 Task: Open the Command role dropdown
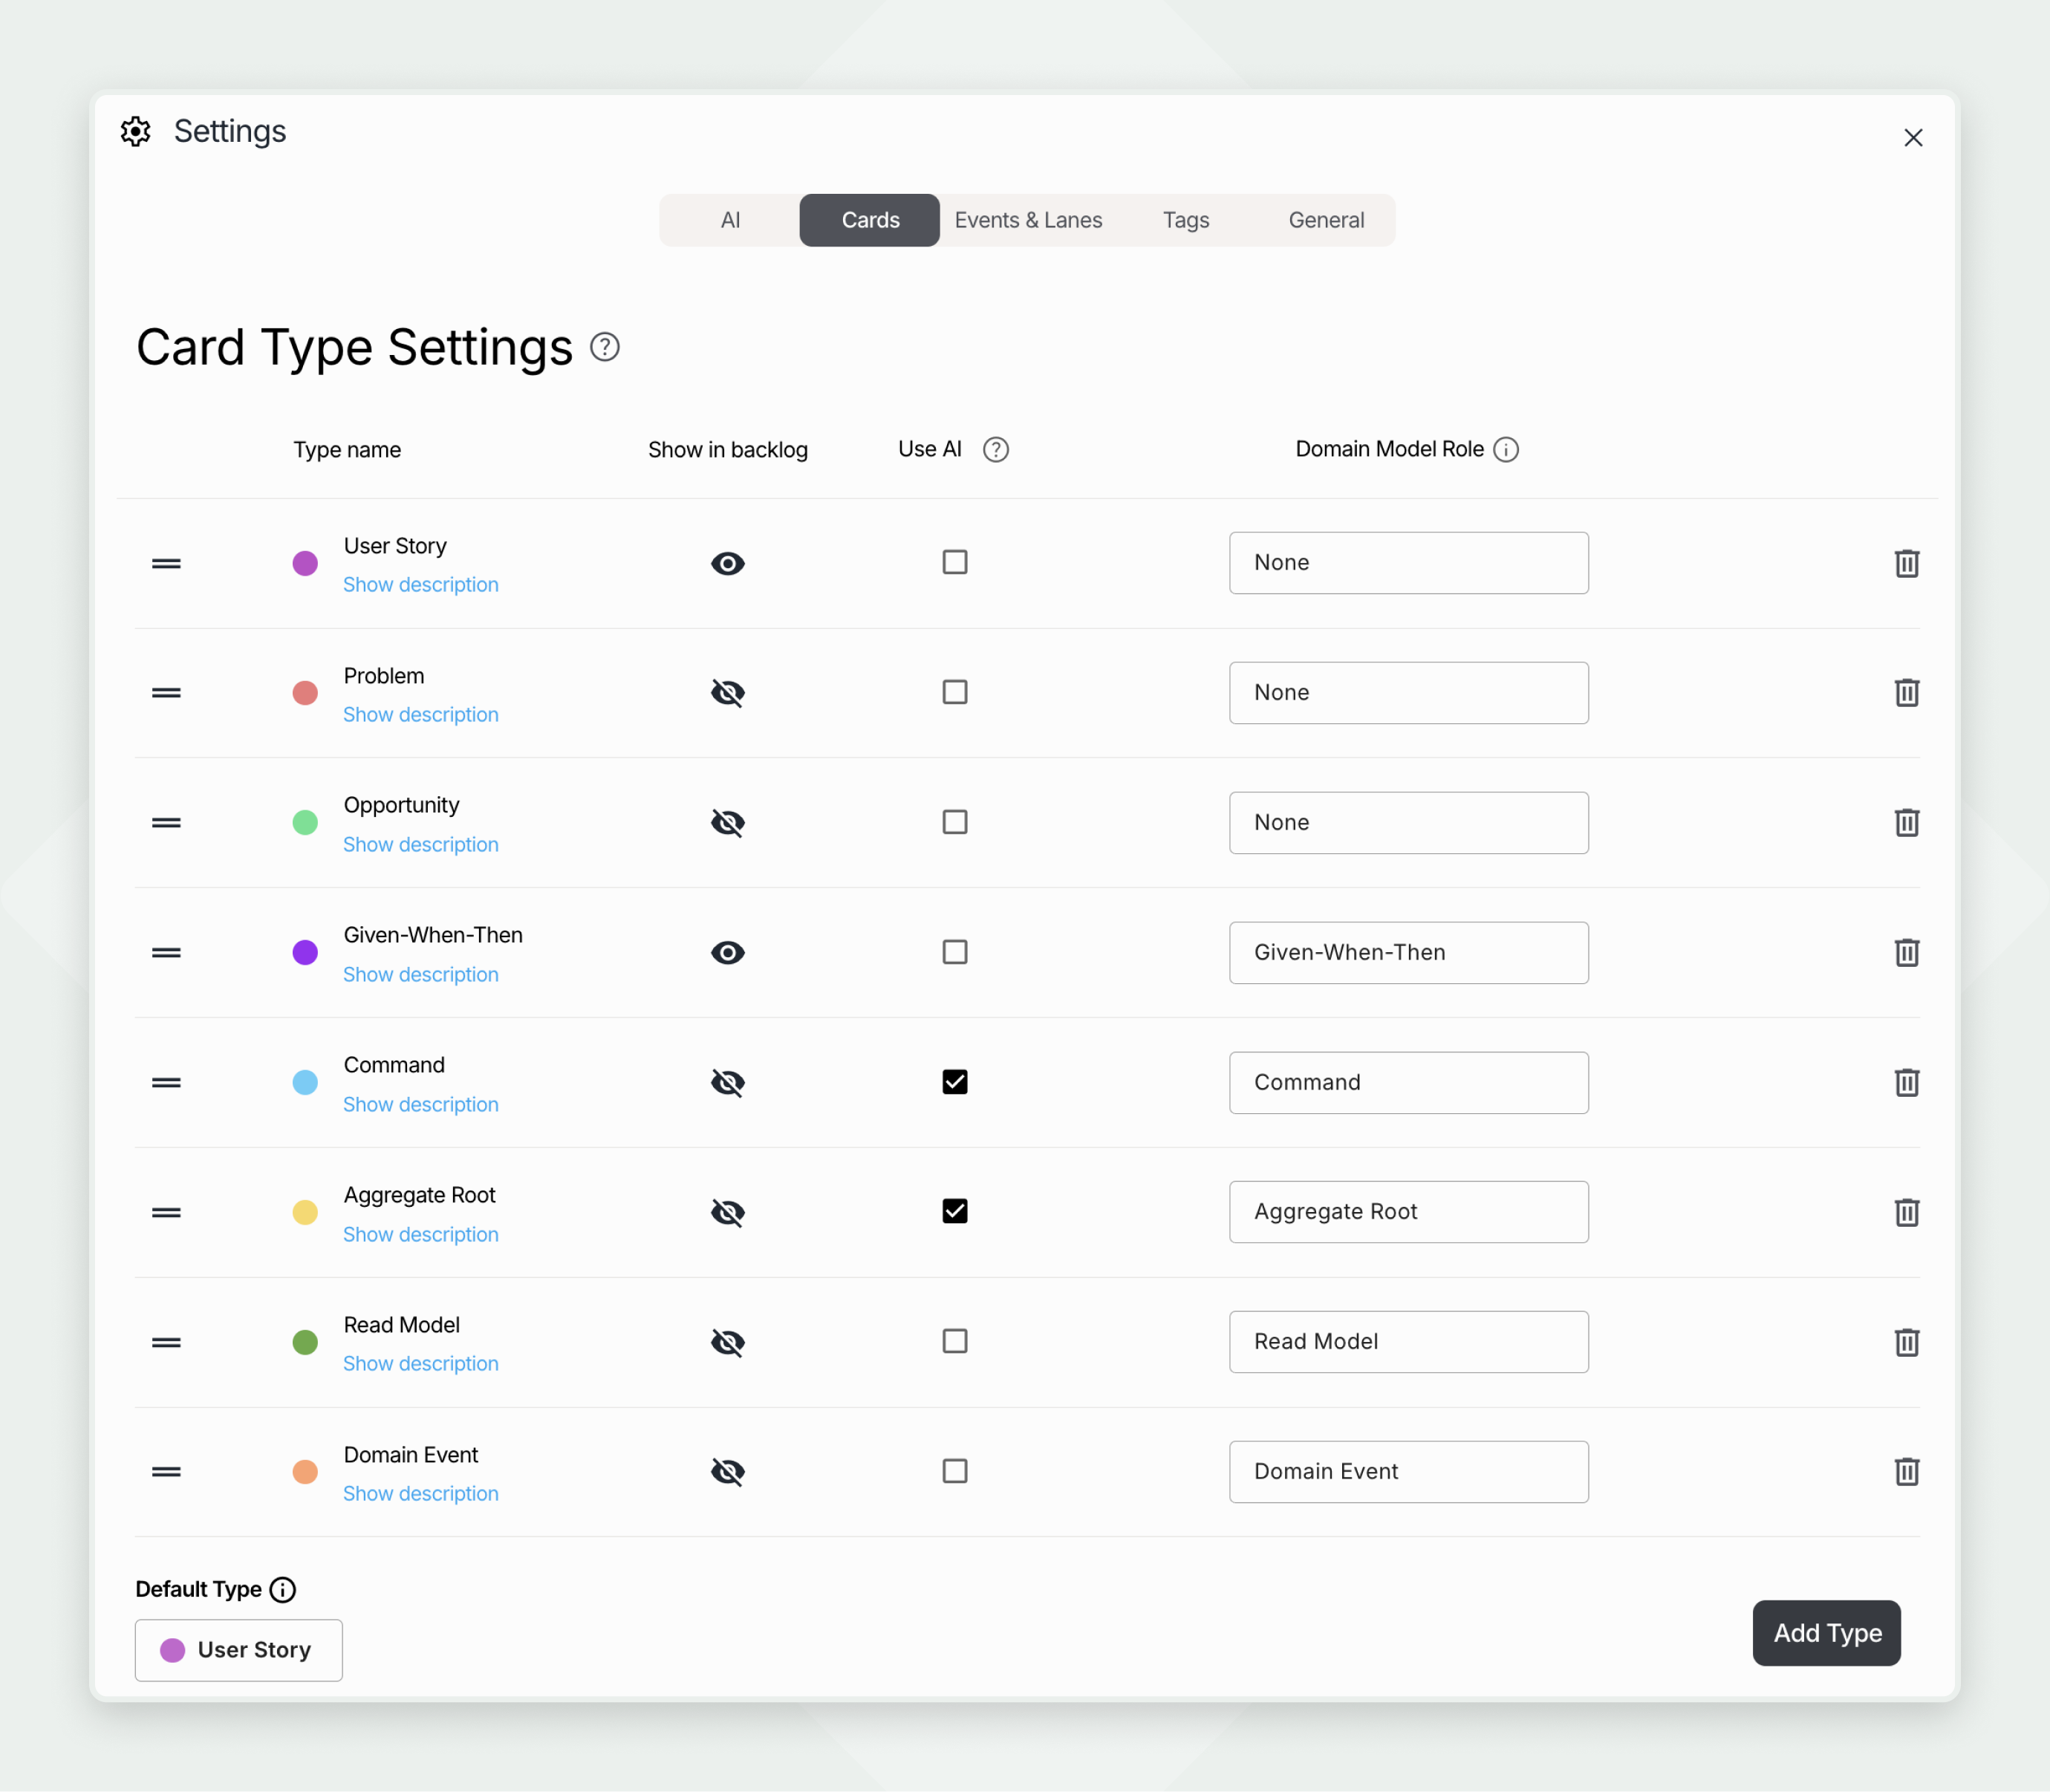tap(1408, 1082)
